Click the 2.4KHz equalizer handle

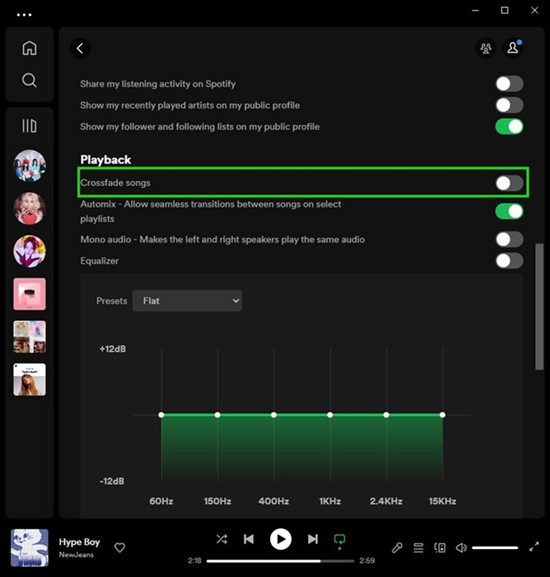386,415
